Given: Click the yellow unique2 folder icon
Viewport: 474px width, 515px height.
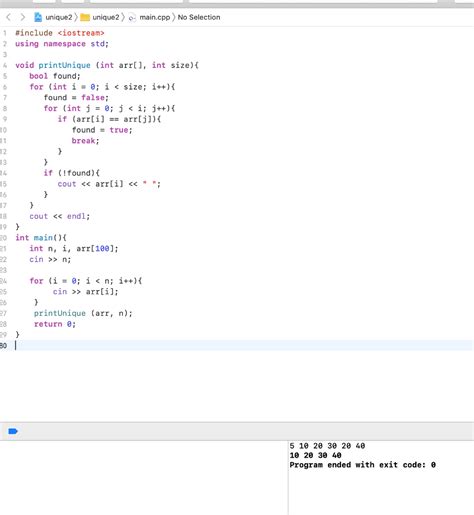Looking at the screenshot, I should pos(85,17).
